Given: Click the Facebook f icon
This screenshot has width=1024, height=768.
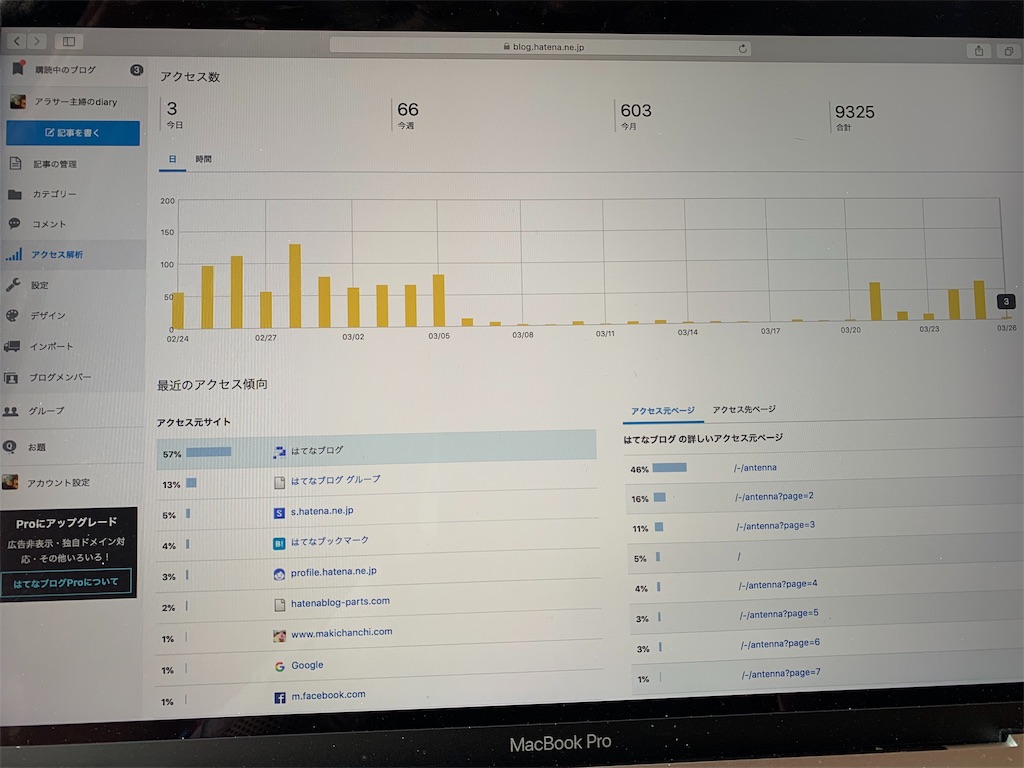Looking at the screenshot, I should coord(280,697).
